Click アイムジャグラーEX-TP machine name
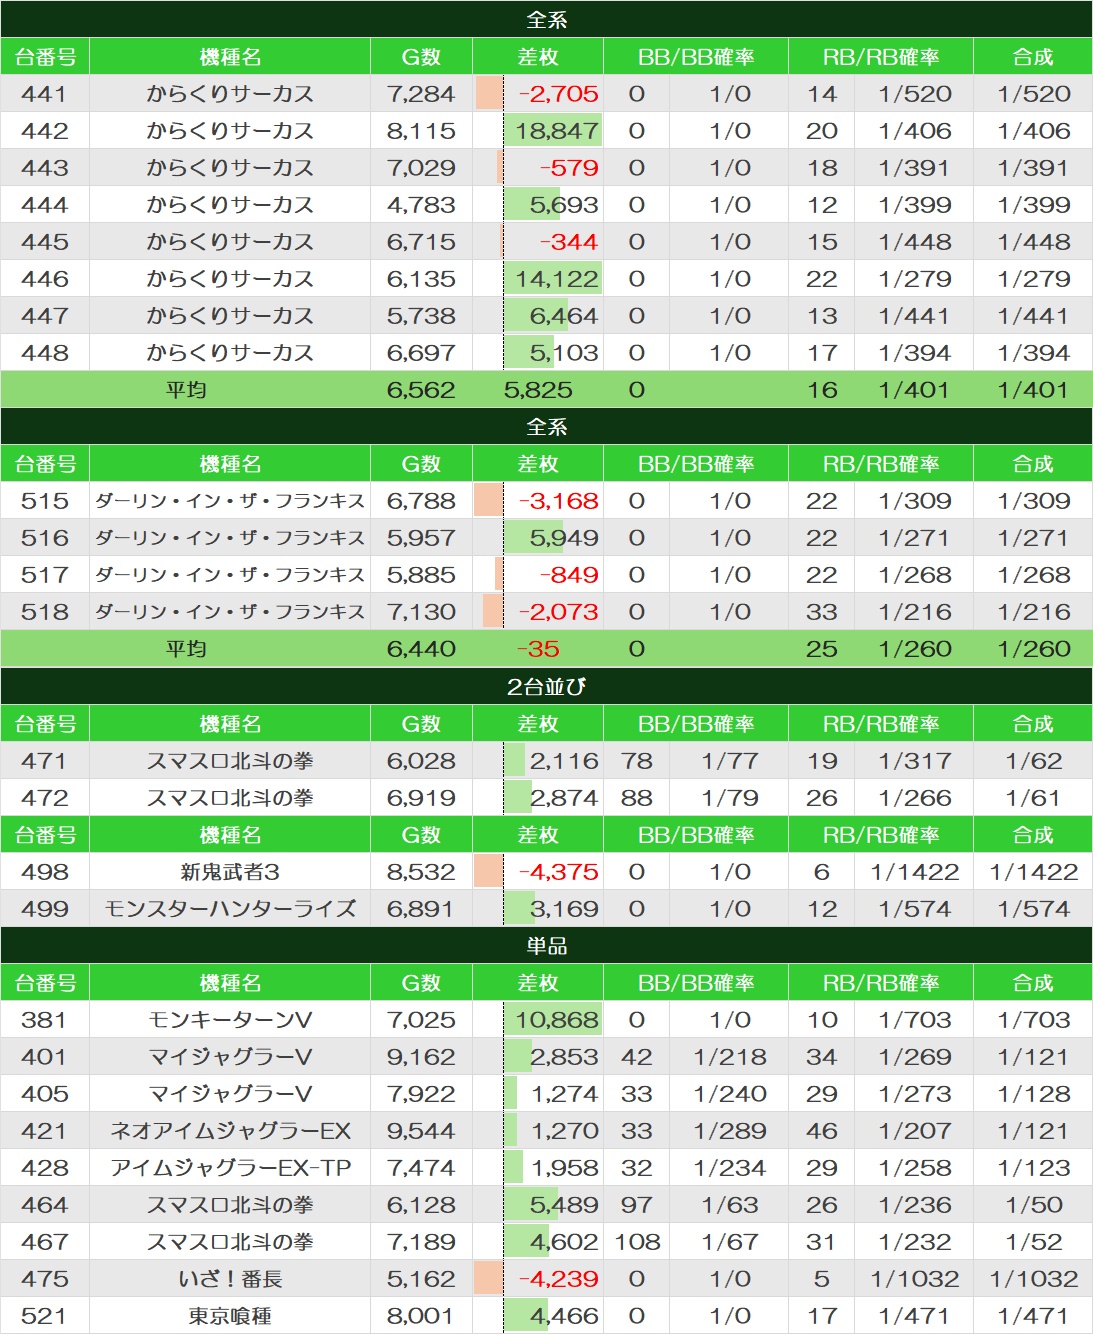The image size is (1093, 1334). click(x=230, y=1168)
